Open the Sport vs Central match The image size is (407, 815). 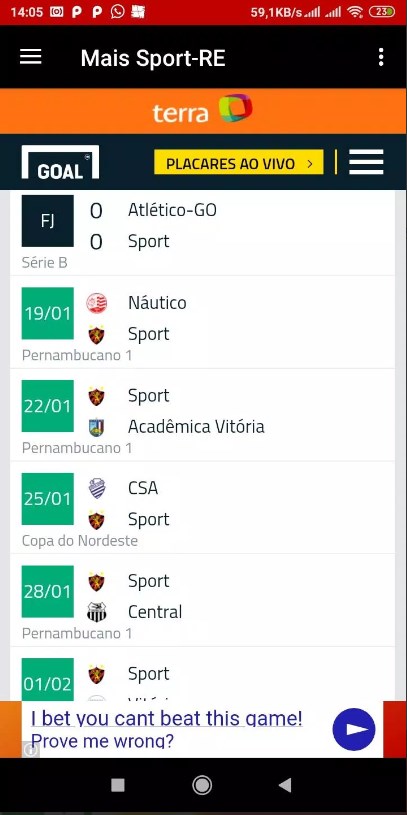pyautogui.click(x=203, y=600)
